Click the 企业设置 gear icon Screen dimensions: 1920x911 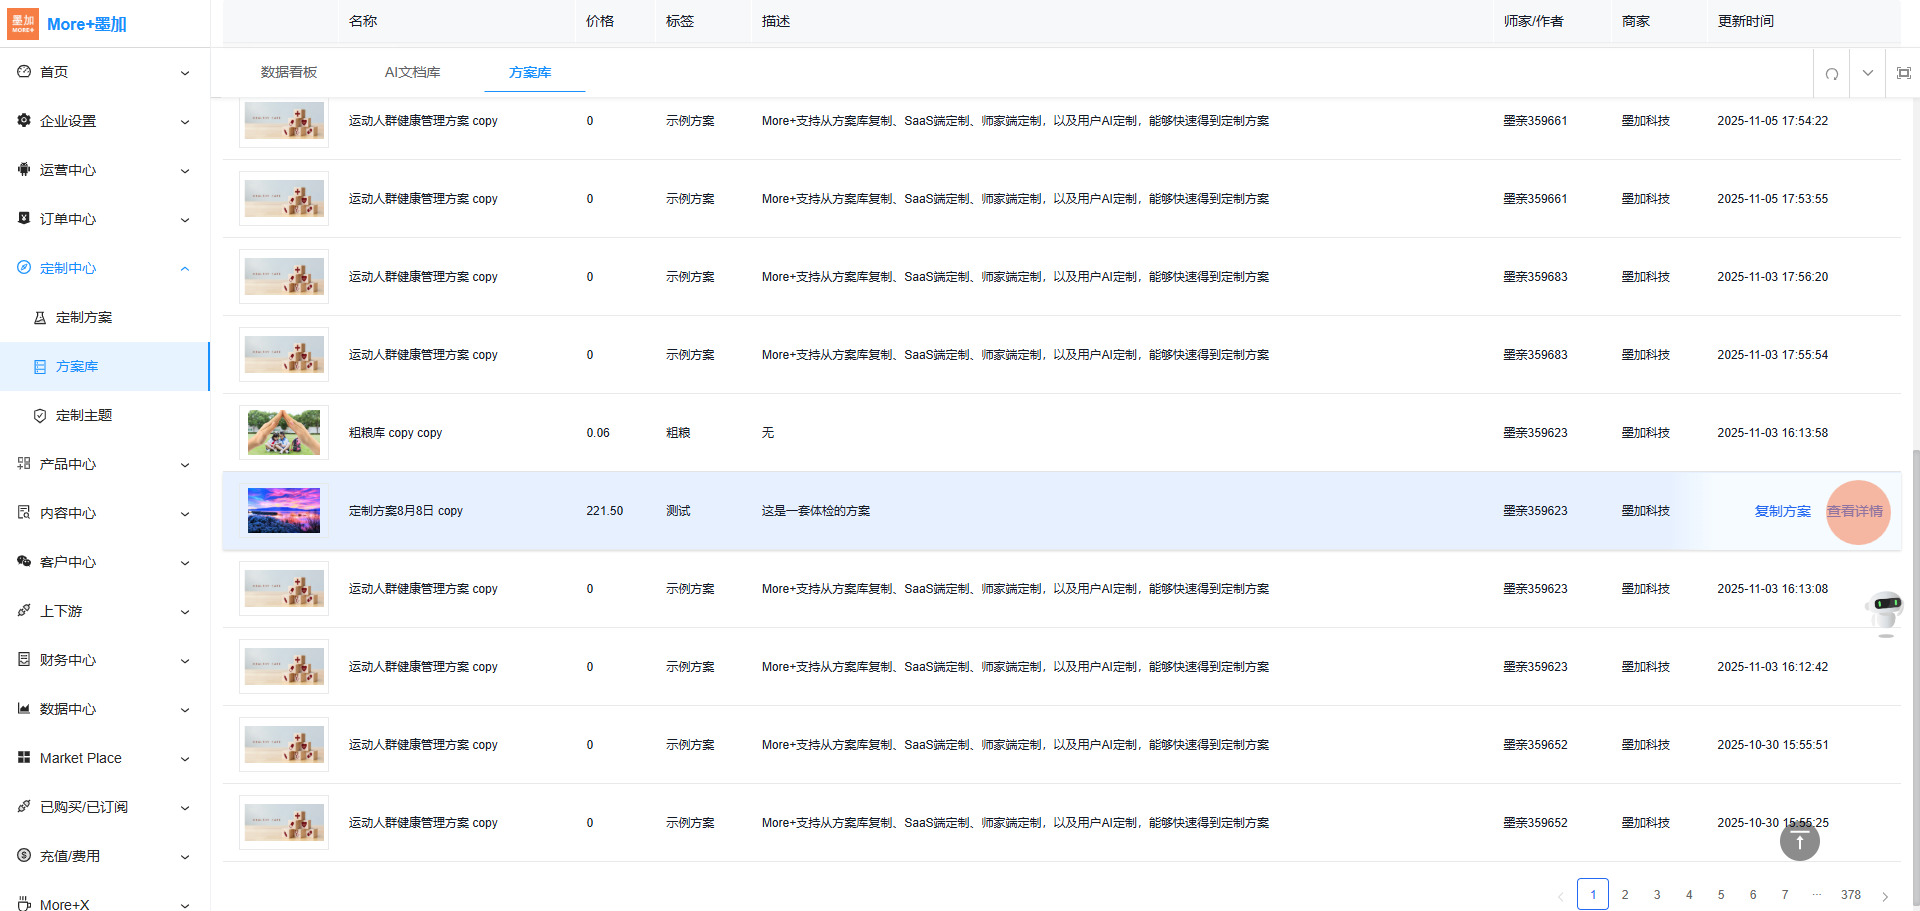pyautogui.click(x=24, y=121)
